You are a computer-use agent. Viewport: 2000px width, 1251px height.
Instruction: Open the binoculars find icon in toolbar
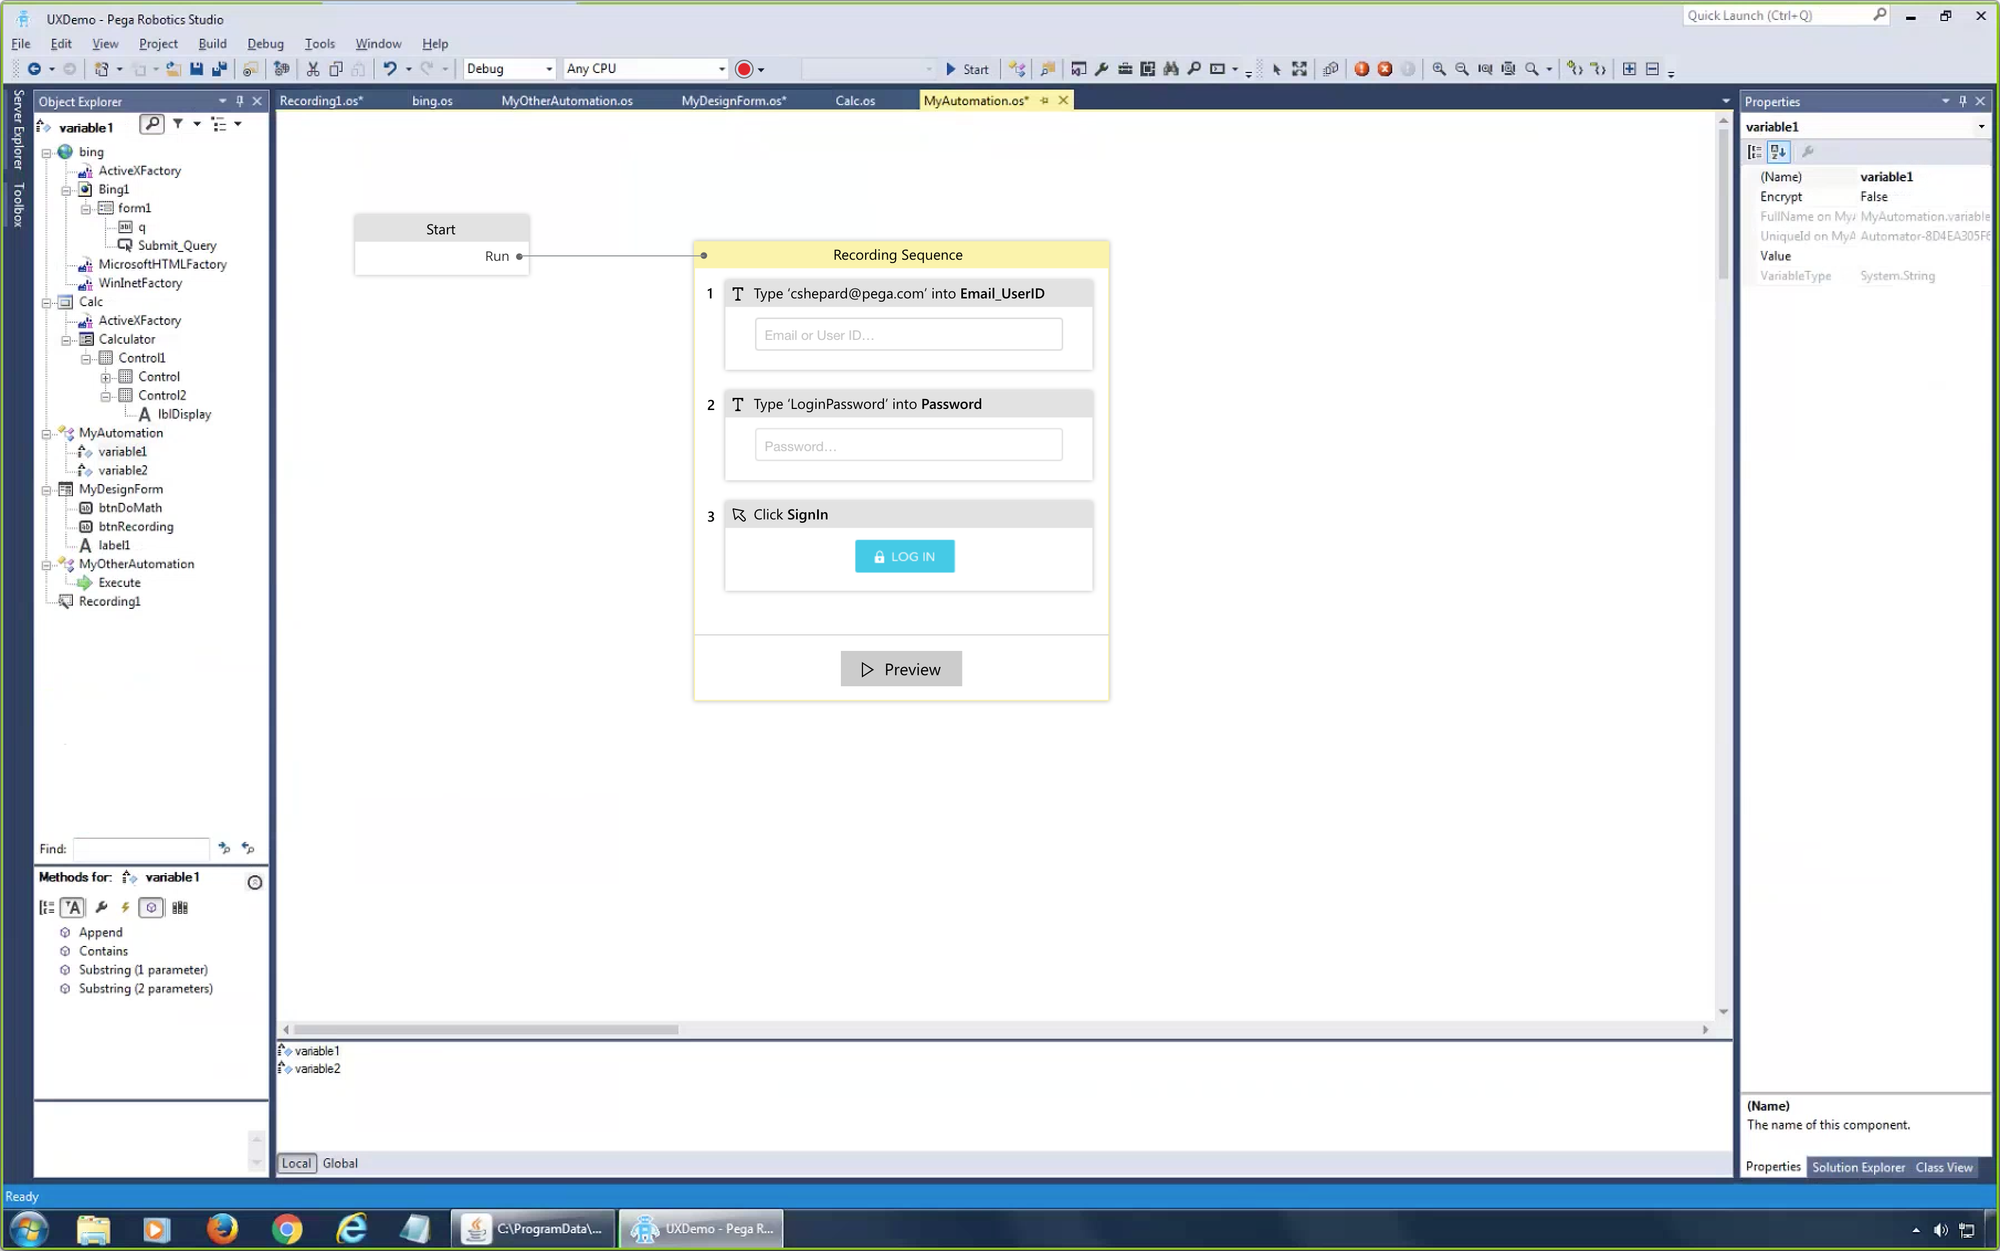coord(1171,69)
